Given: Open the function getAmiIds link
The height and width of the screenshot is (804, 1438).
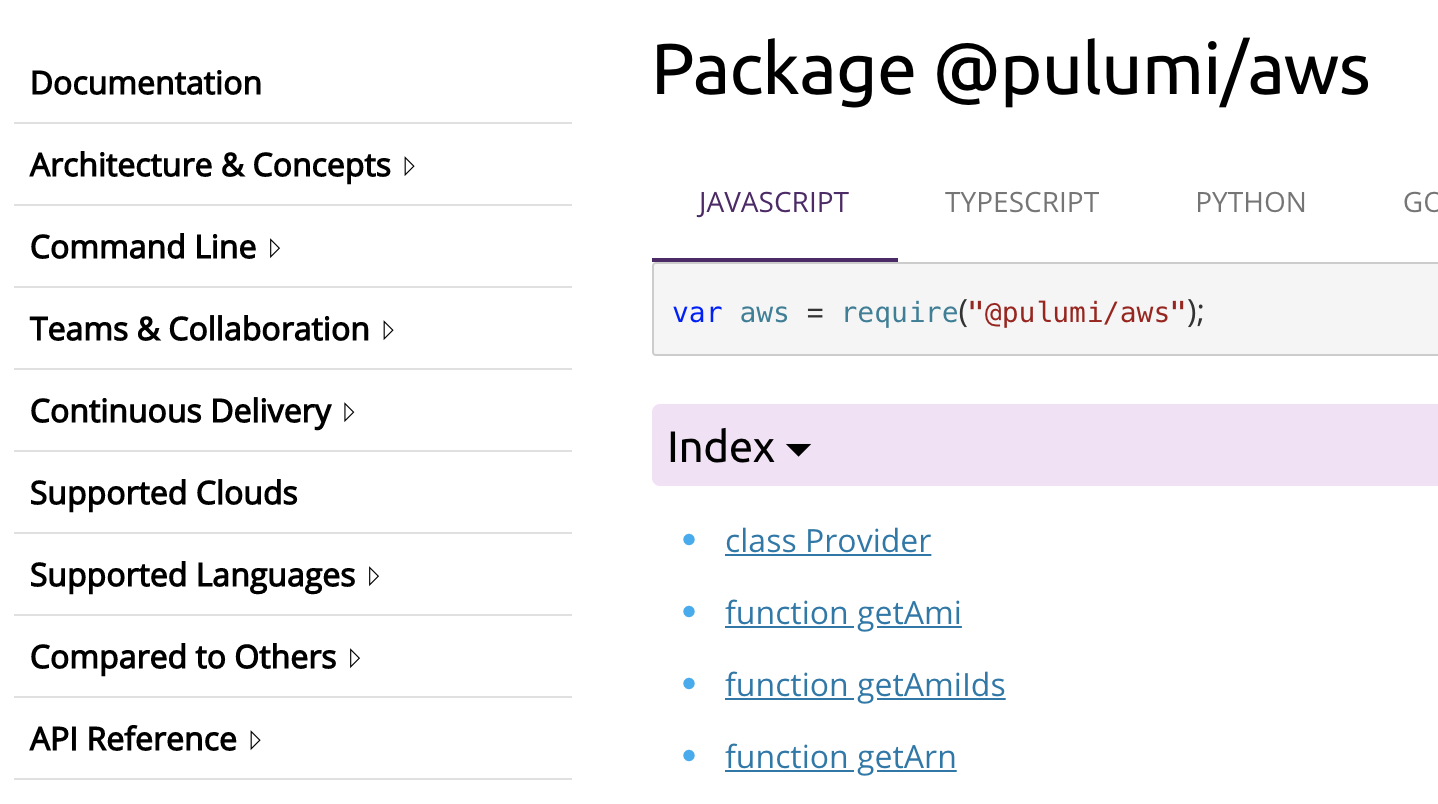Looking at the screenshot, I should [x=865, y=685].
